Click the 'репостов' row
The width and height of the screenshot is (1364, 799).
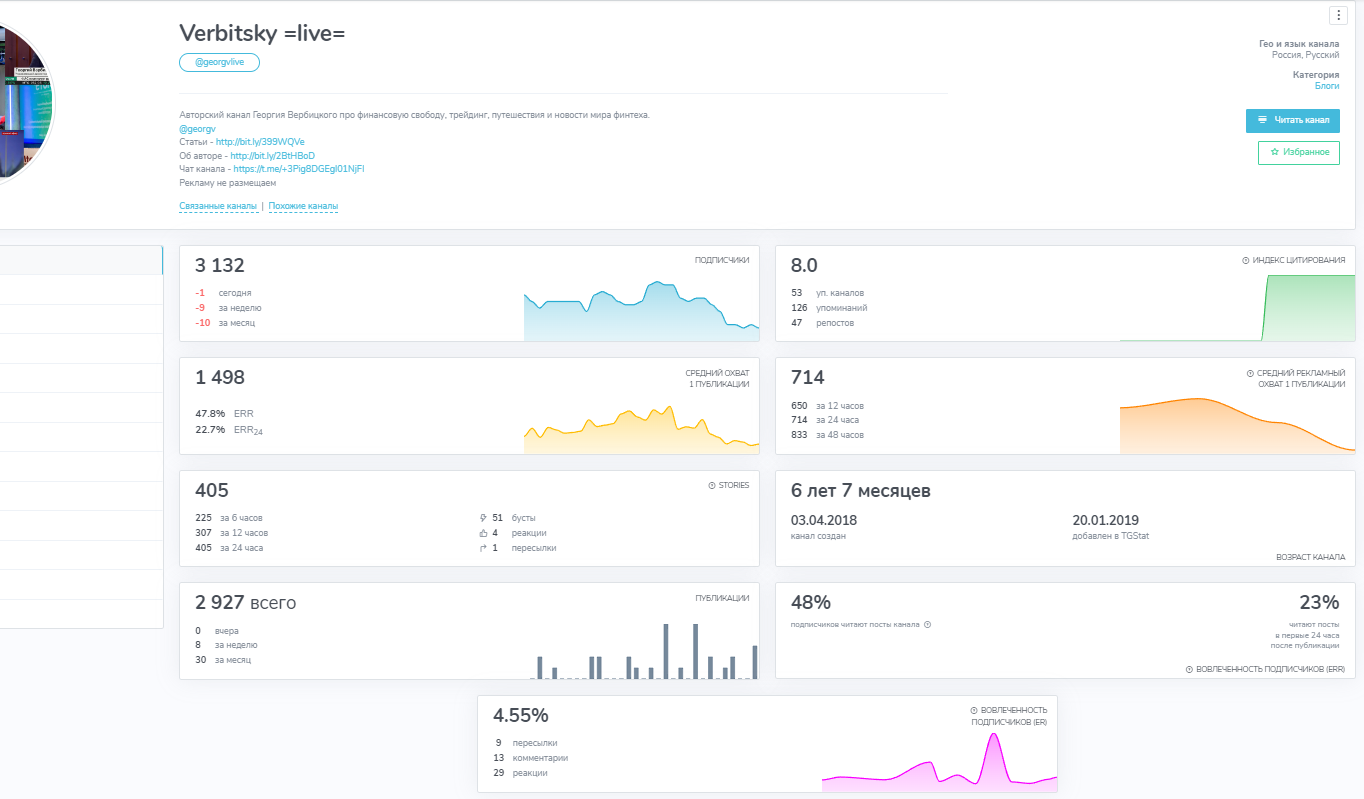(x=823, y=323)
